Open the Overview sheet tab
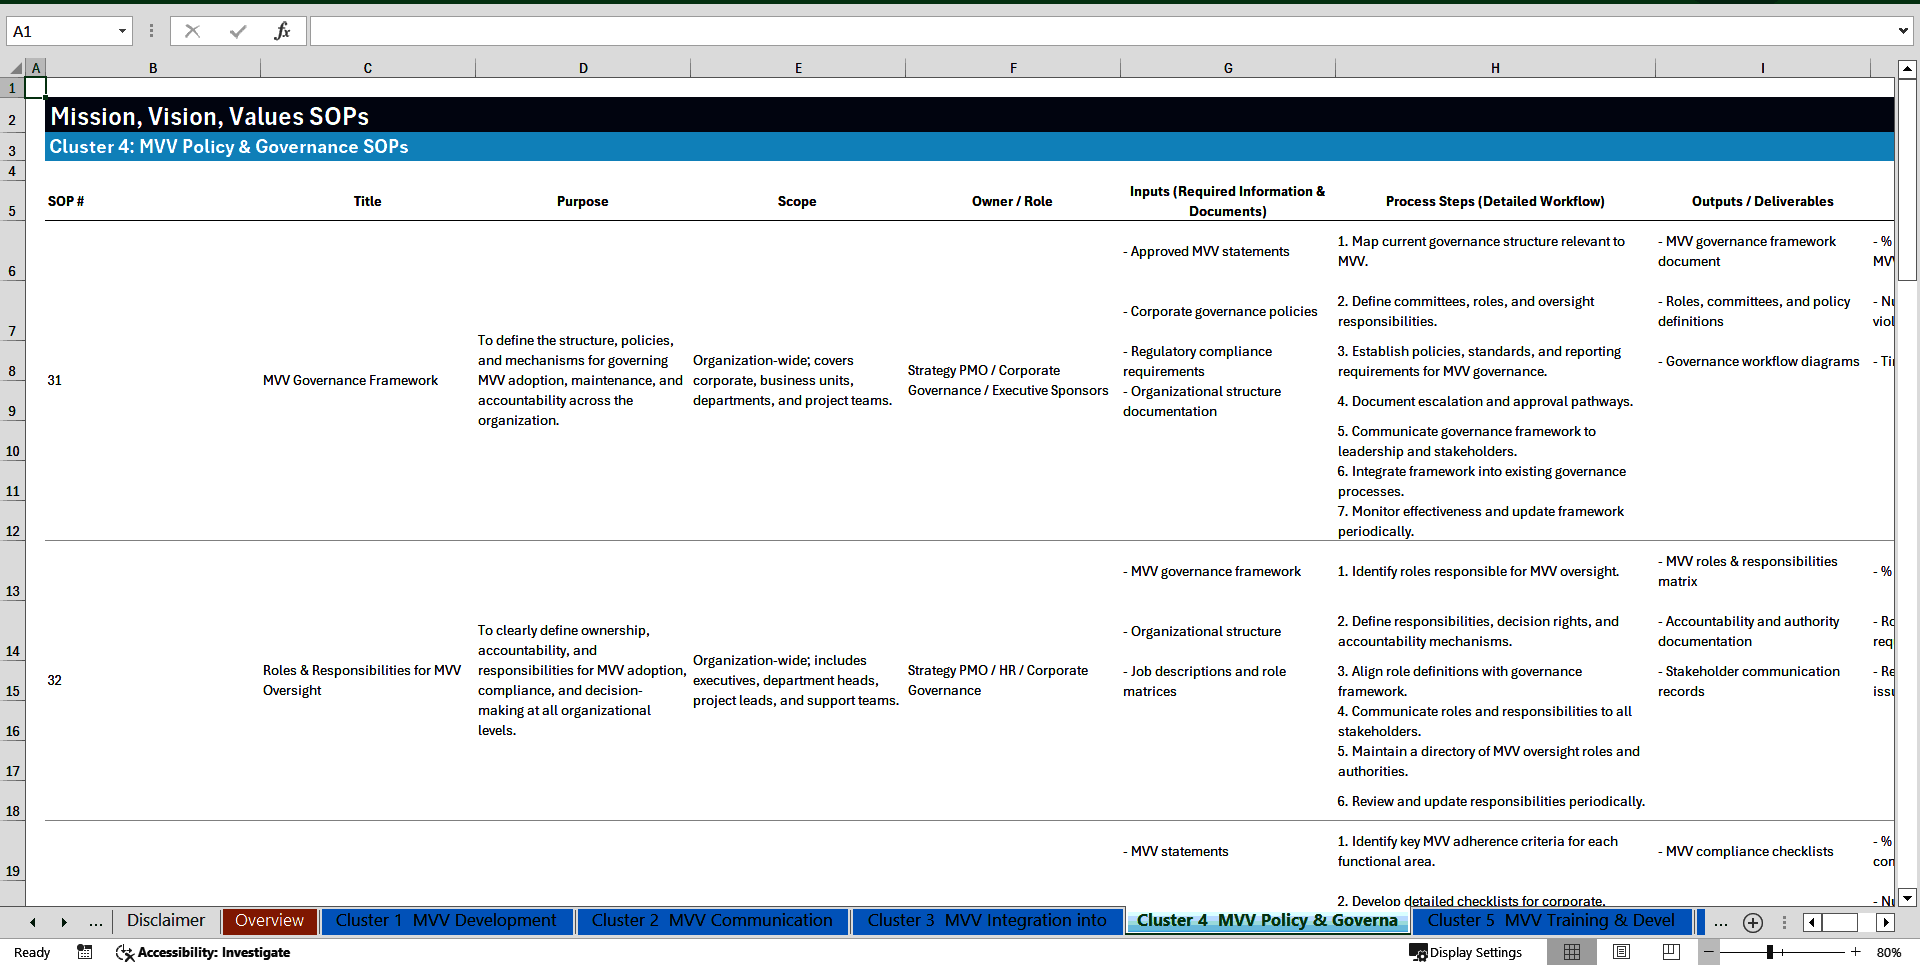 pos(269,921)
